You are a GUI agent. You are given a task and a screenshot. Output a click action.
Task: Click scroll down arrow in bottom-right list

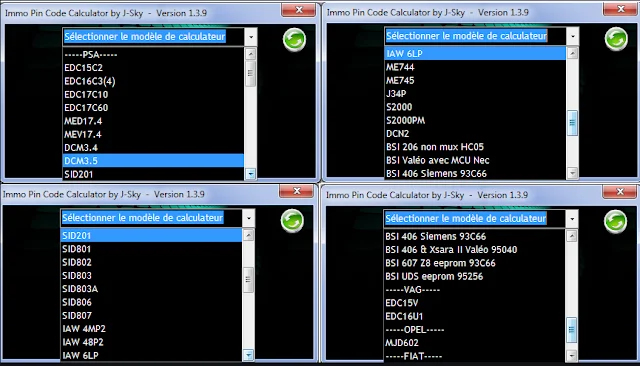pos(571,356)
